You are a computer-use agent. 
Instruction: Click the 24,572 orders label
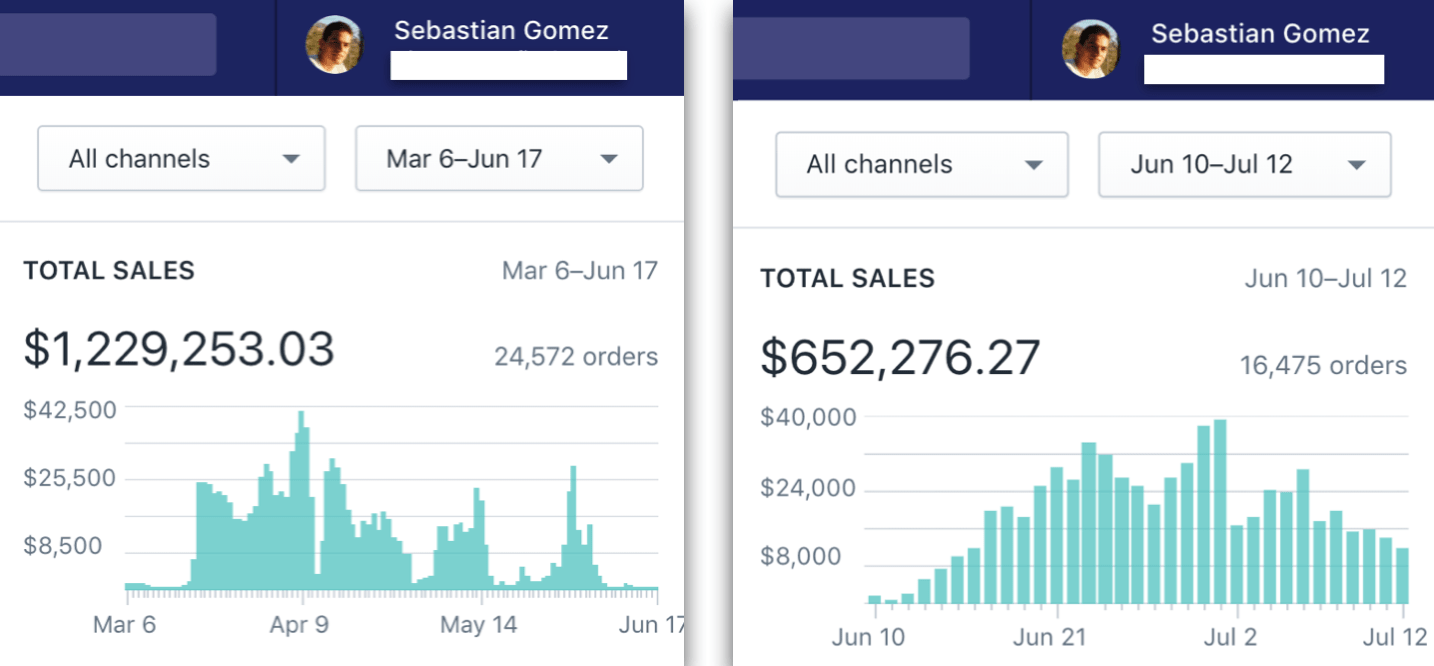(576, 356)
